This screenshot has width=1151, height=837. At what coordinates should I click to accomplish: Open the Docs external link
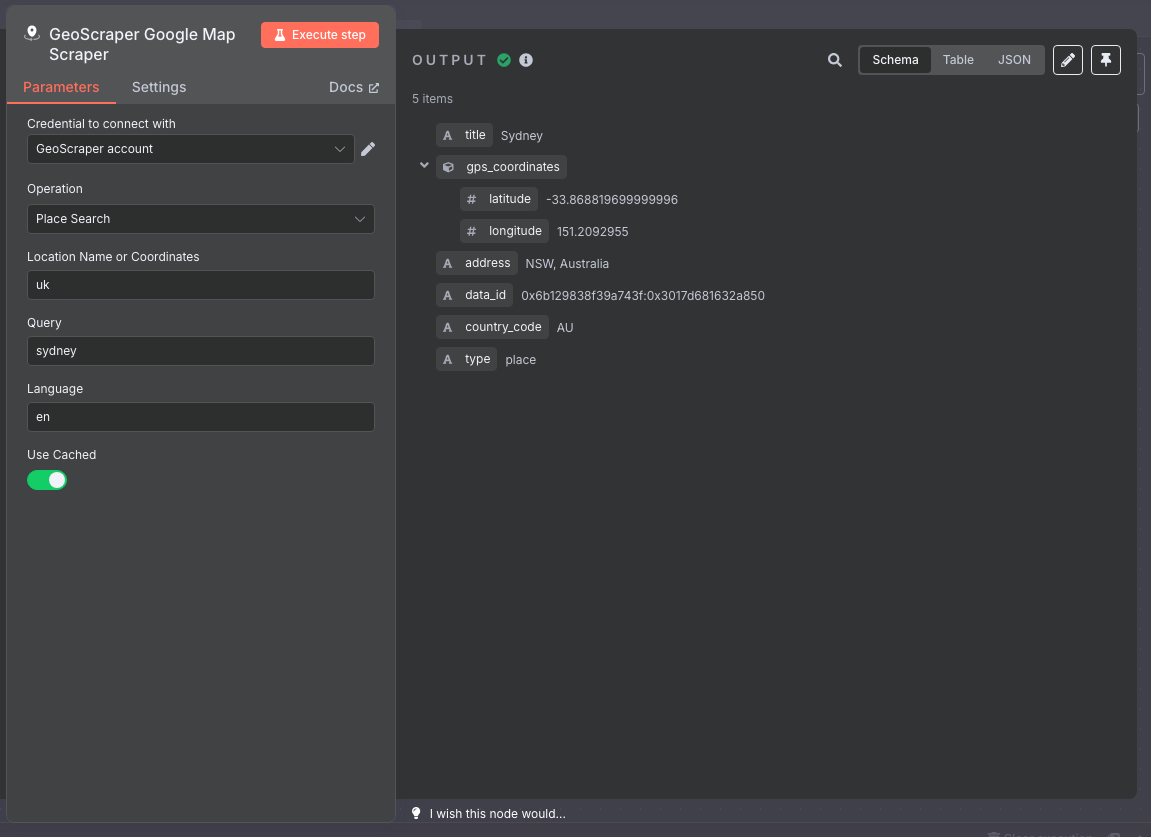354,87
